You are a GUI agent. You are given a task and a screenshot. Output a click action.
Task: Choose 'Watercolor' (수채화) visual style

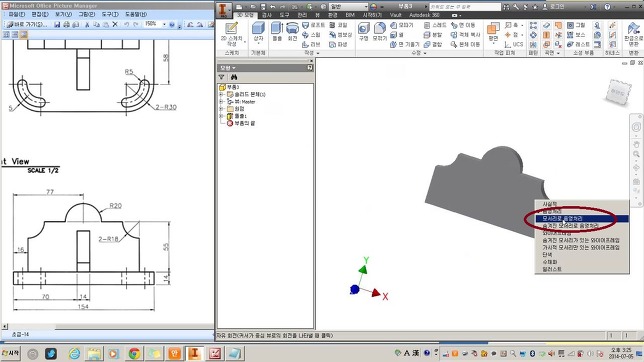[x=582, y=262]
